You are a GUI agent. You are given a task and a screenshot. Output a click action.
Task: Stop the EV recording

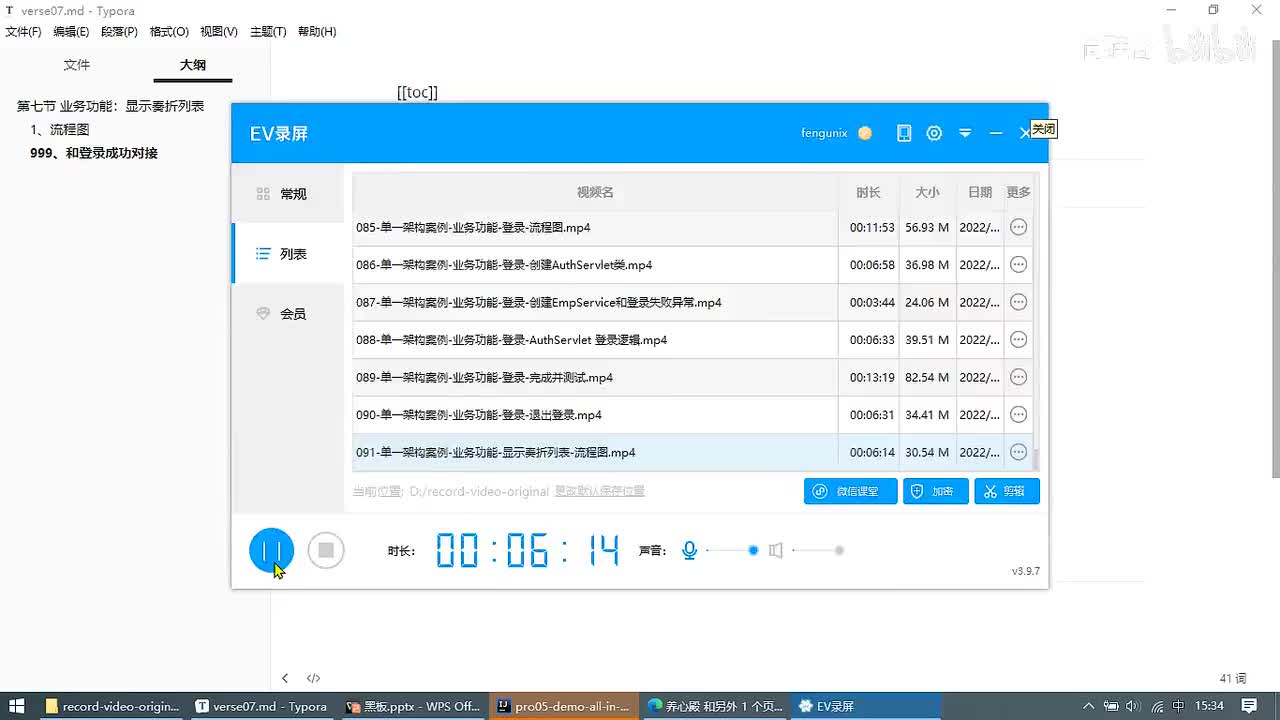click(x=326, y=550)
